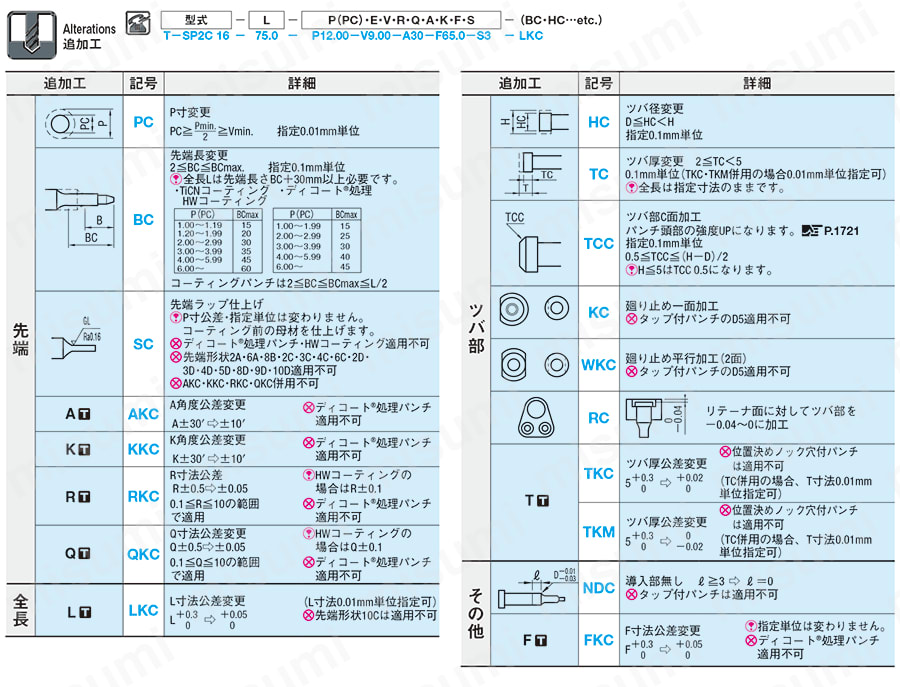Click the example P12.00-V9.00-A30-F65.0-S3 text
Screen dimensions: 900x687
[401, 36]
